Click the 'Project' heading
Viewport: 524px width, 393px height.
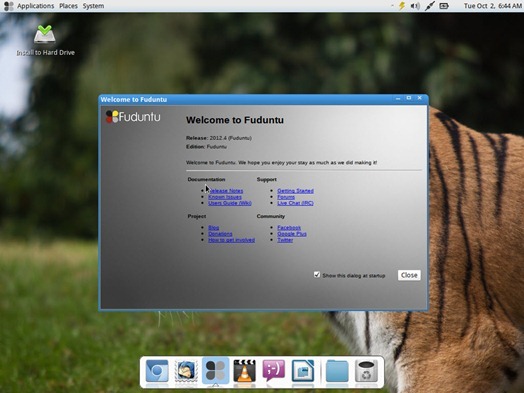197,216
